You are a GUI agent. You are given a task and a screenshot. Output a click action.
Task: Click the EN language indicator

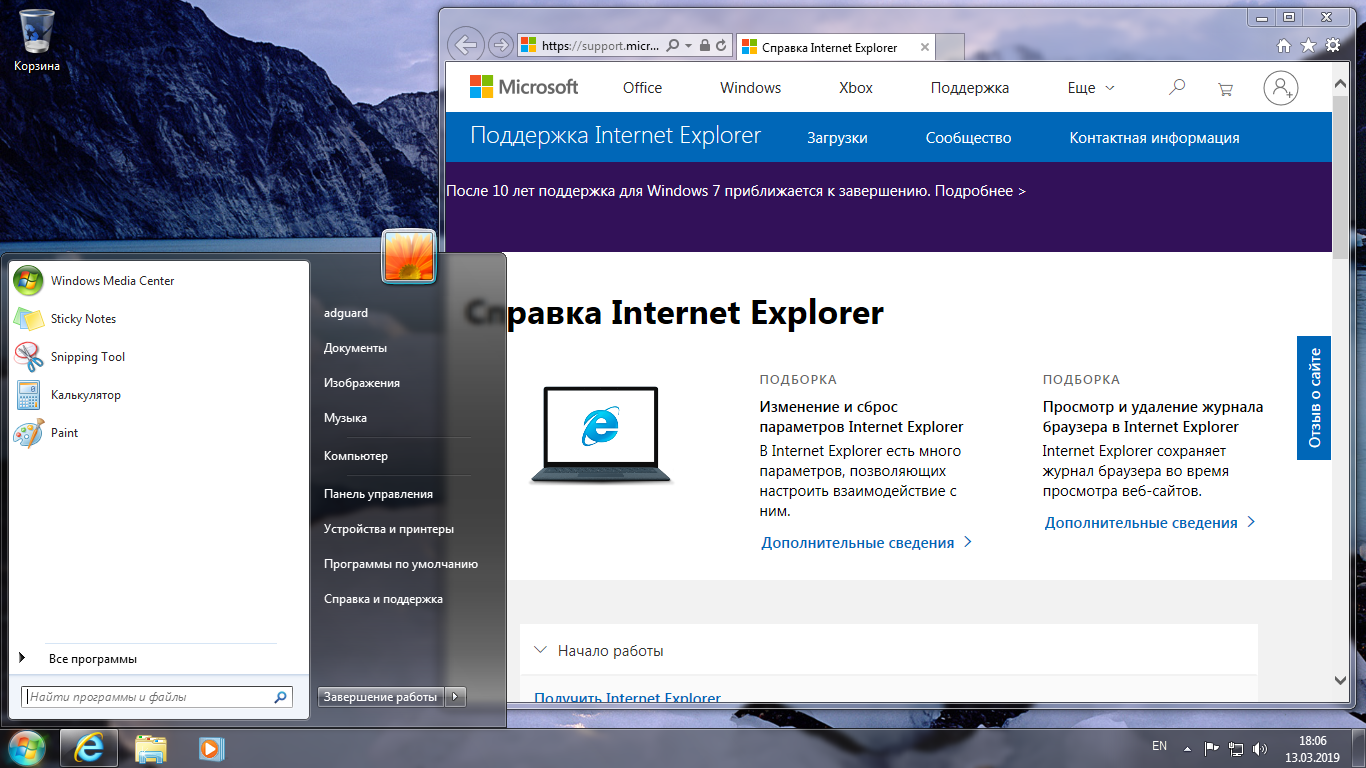point(1159,746)
